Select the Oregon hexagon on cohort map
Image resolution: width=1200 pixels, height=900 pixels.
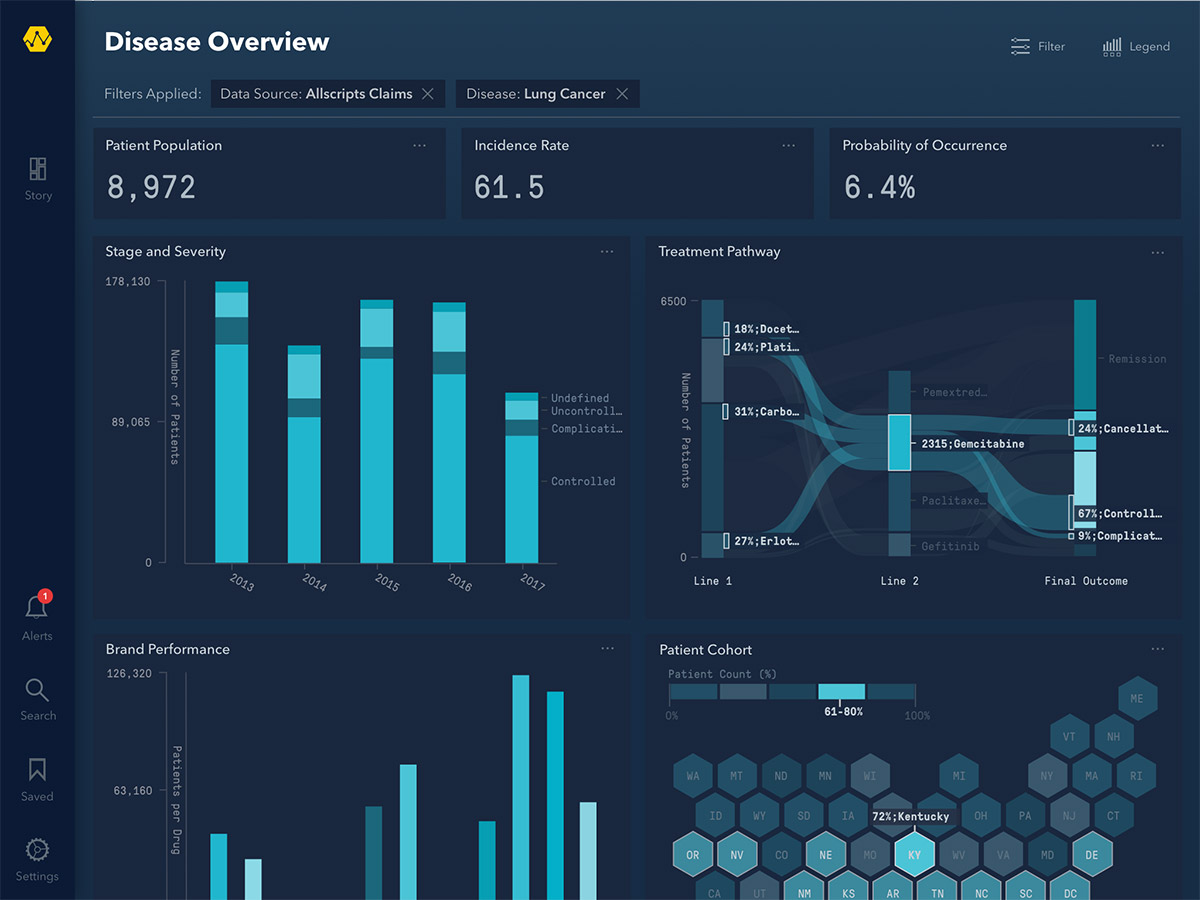coord(693,855)
